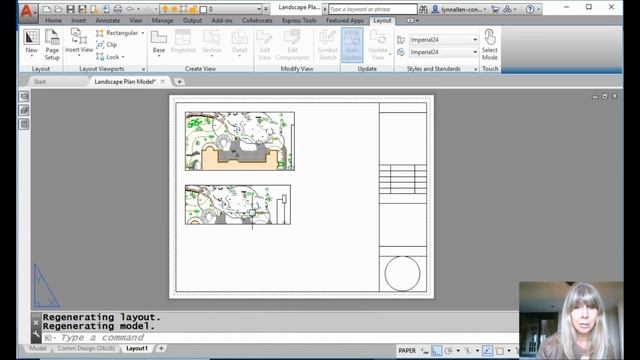Click in the keyword search field
Screen dimensions: 640x360
click(x=373, y=9)
